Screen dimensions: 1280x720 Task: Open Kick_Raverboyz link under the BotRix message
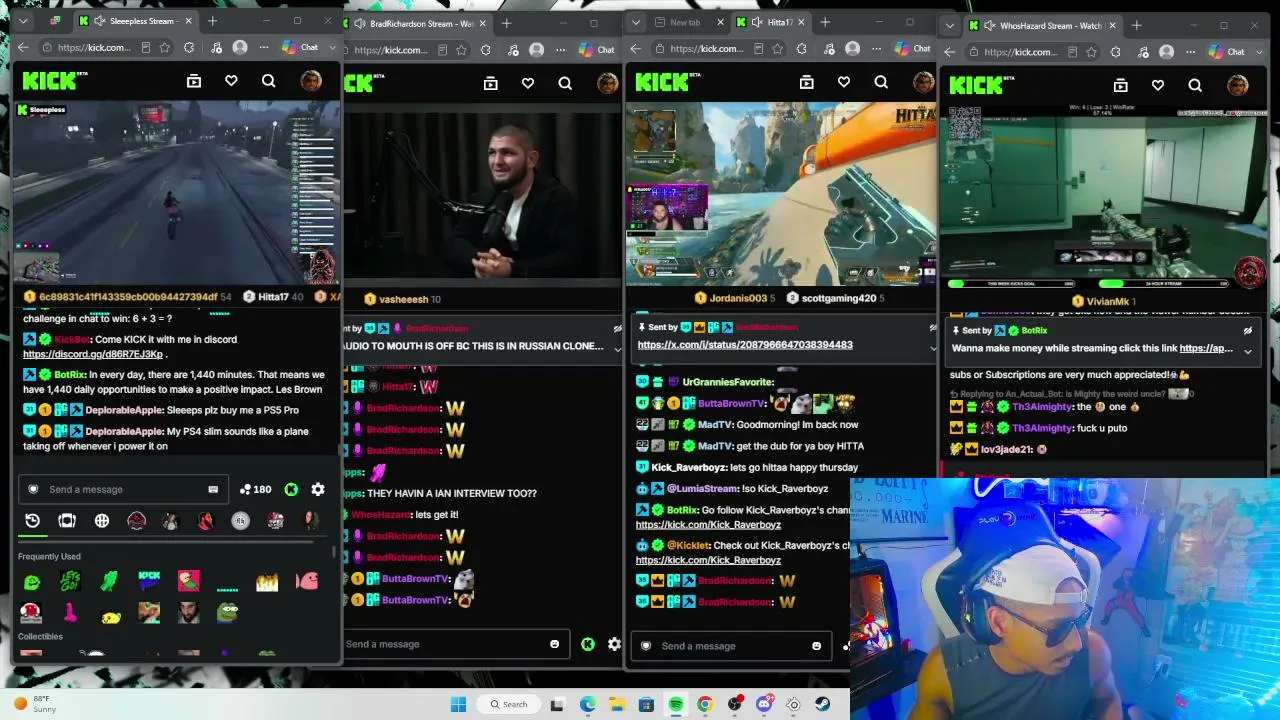tap(708, 525)
